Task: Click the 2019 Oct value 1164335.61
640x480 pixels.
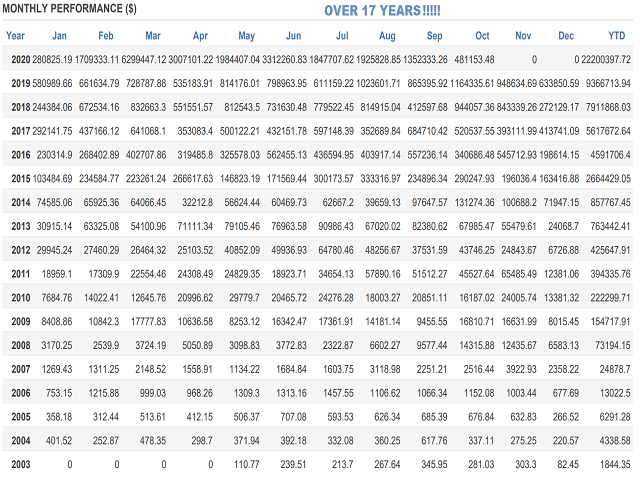Action: (472, 83)
